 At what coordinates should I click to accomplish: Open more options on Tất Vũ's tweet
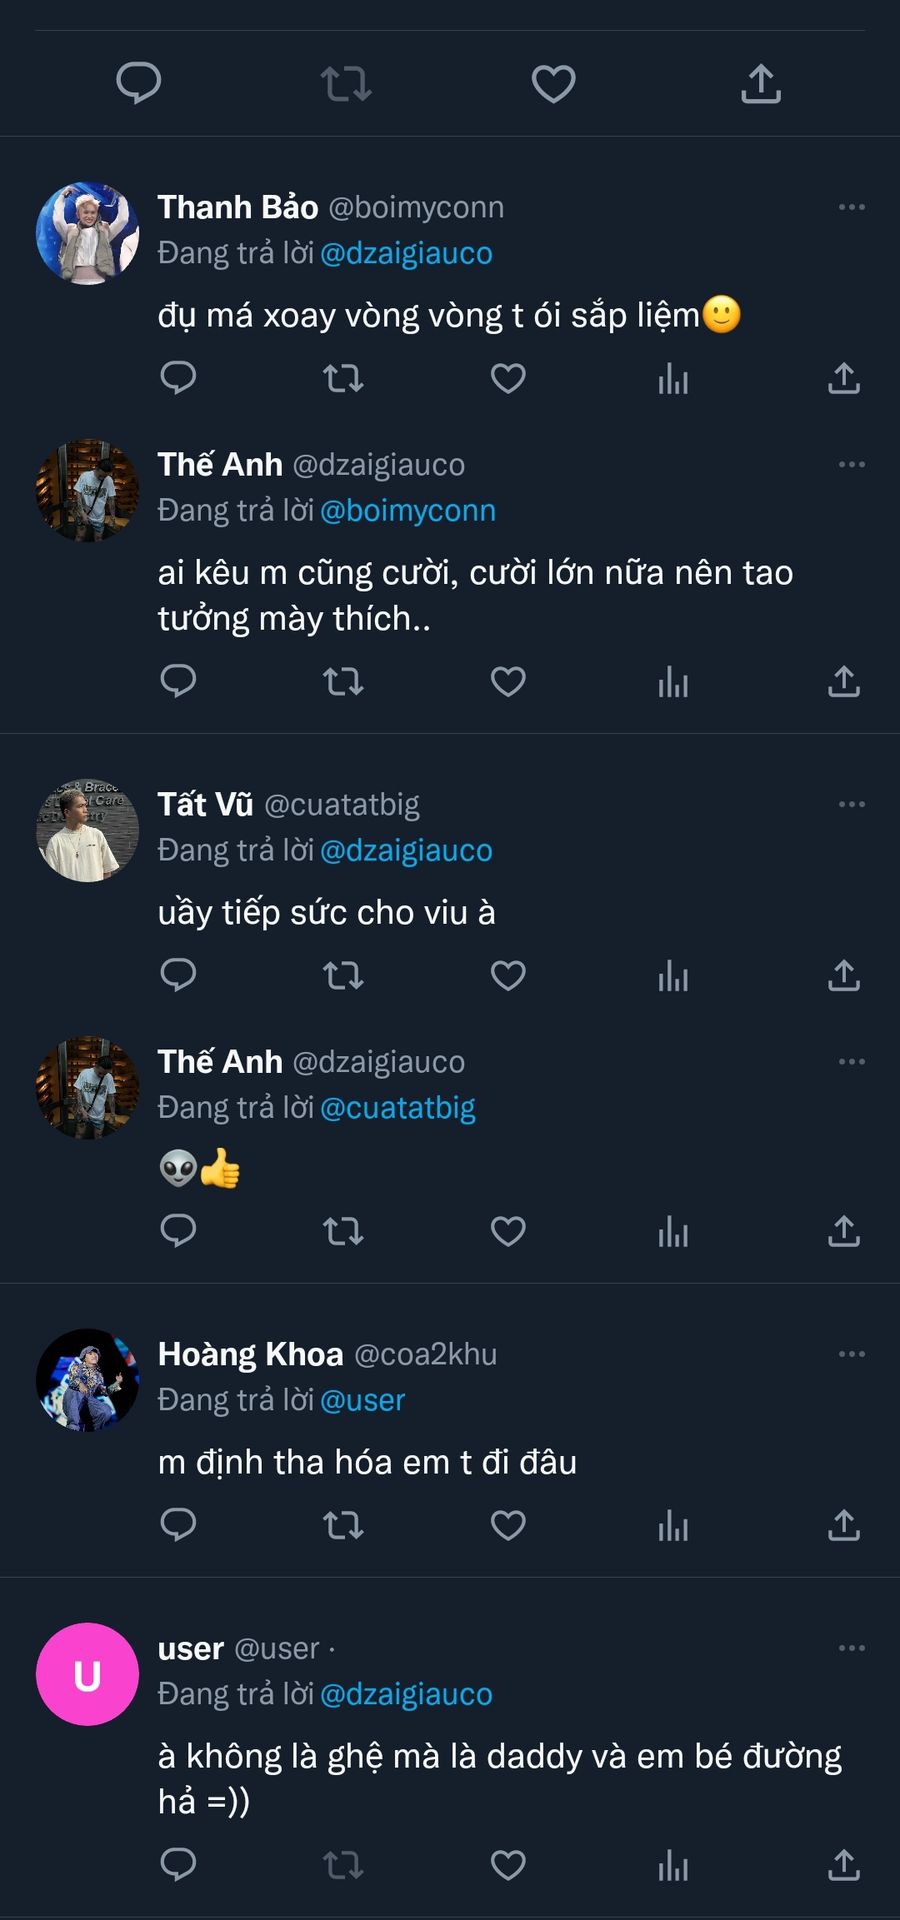(x=851, y=804)
